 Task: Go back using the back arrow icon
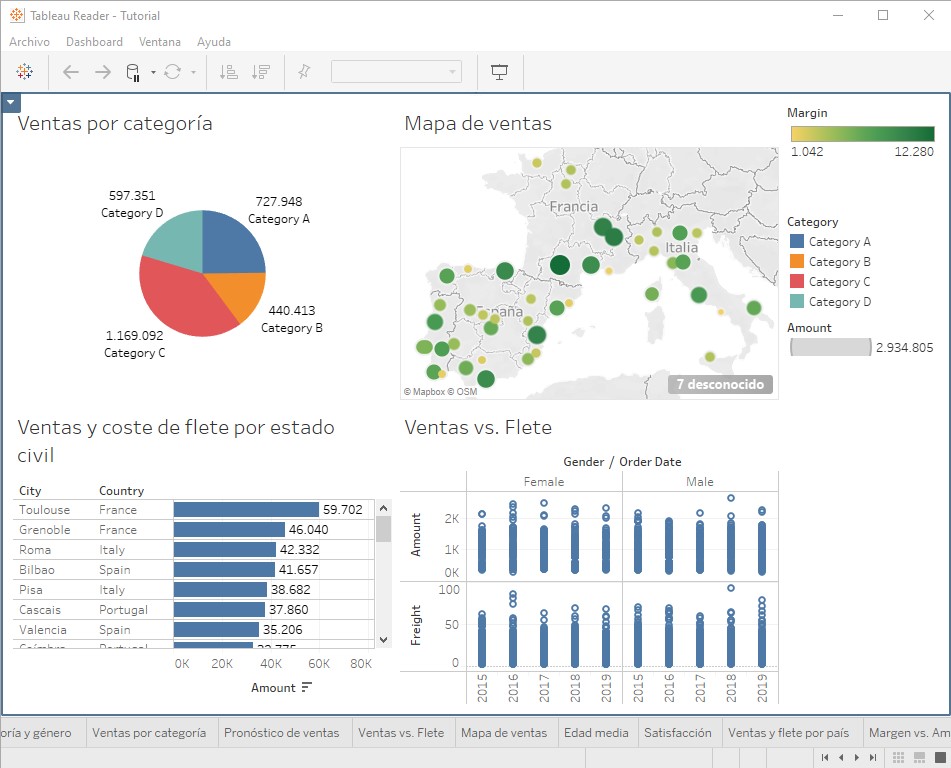pyautogui.click(x=70, y=72)
